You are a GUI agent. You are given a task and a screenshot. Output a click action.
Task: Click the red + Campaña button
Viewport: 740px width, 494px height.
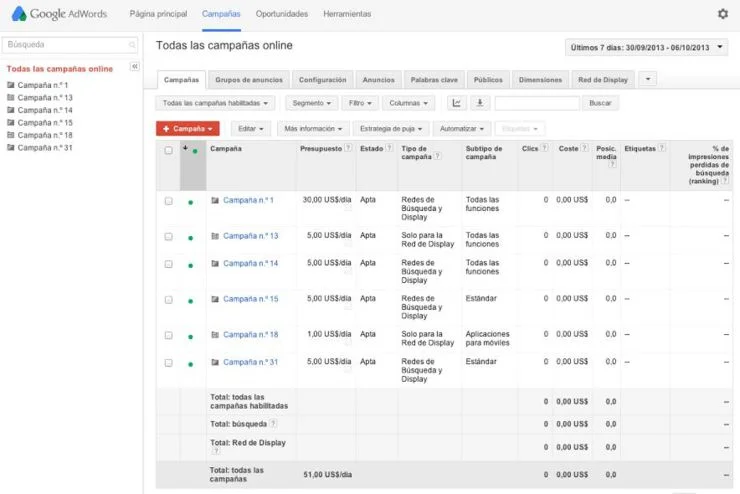coord(187,129)
